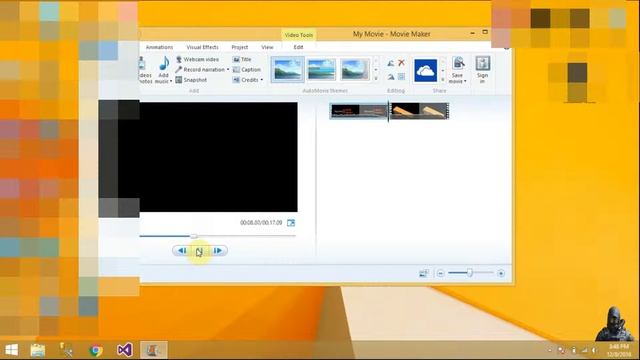
Task: Click the zoom out minus button
Action: [x=440, y=273]
